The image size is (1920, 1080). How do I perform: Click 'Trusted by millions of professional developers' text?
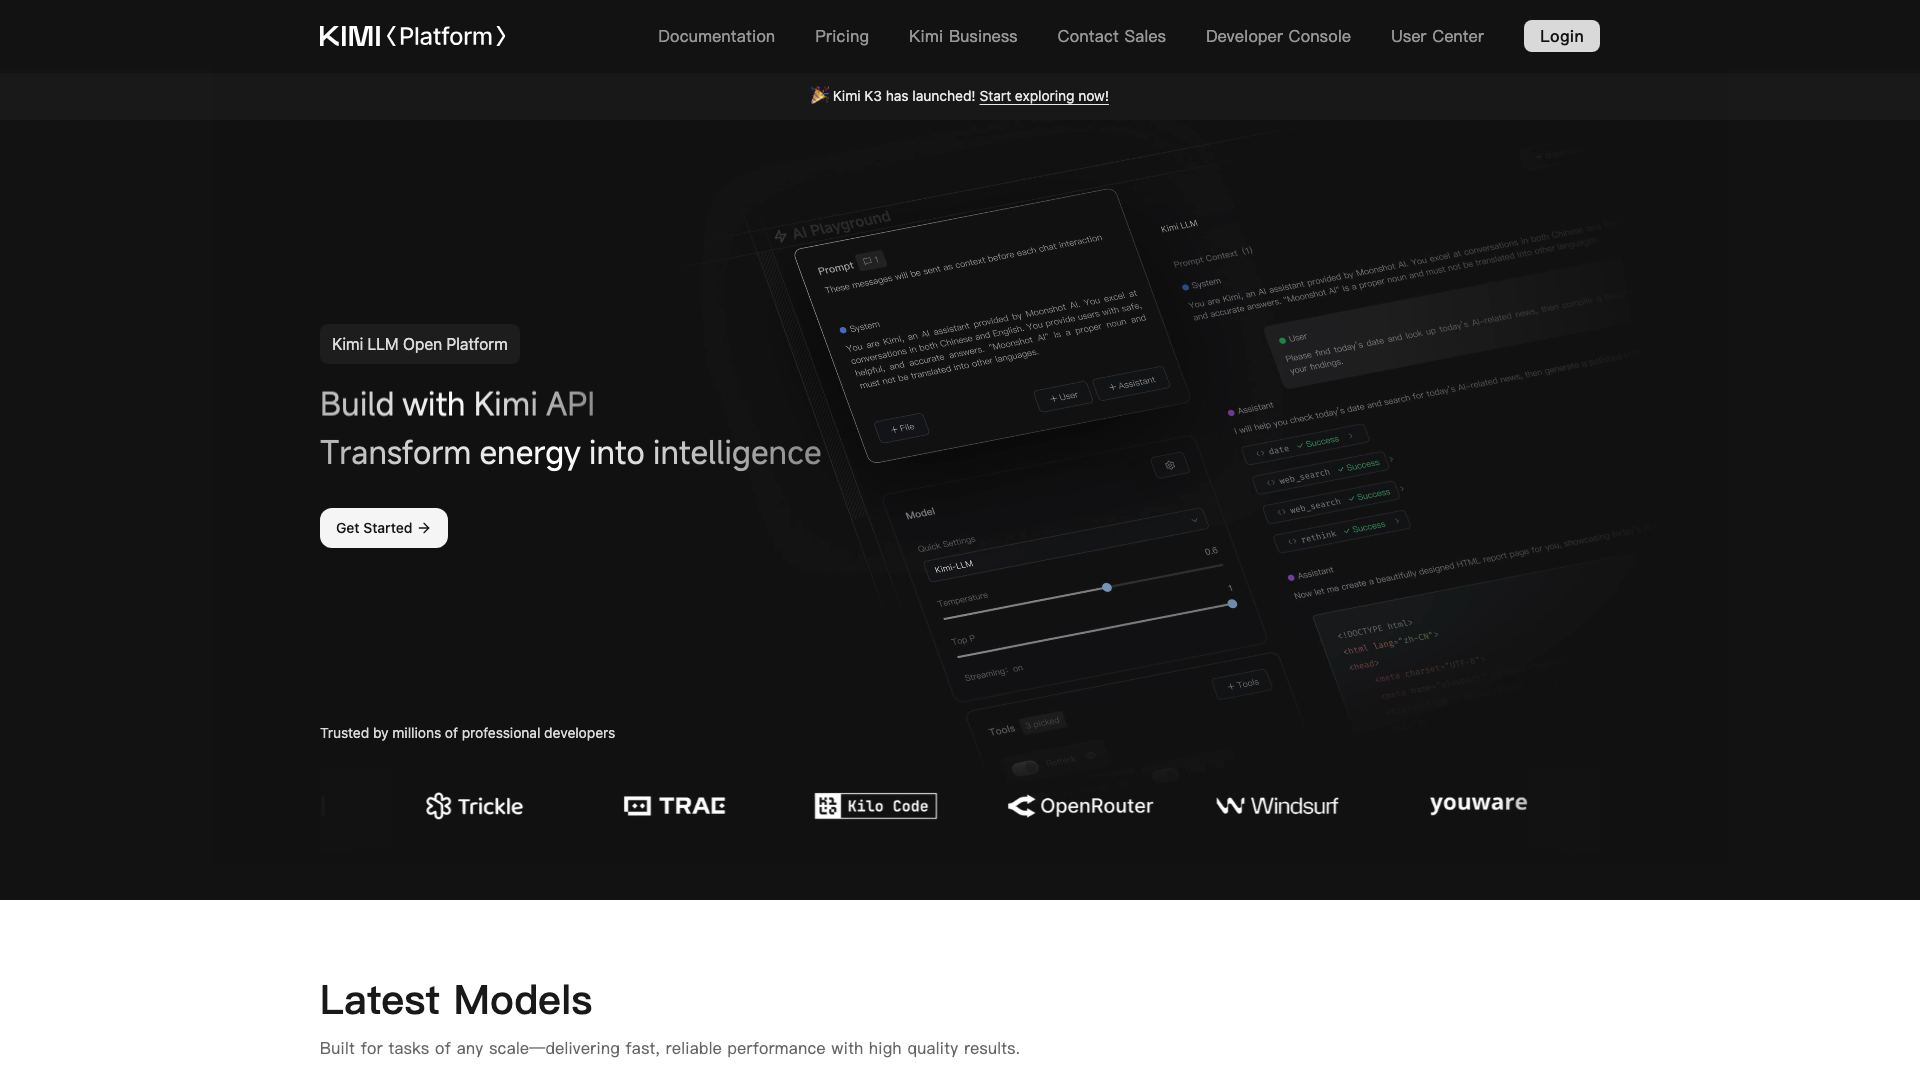tap(467, 733)
